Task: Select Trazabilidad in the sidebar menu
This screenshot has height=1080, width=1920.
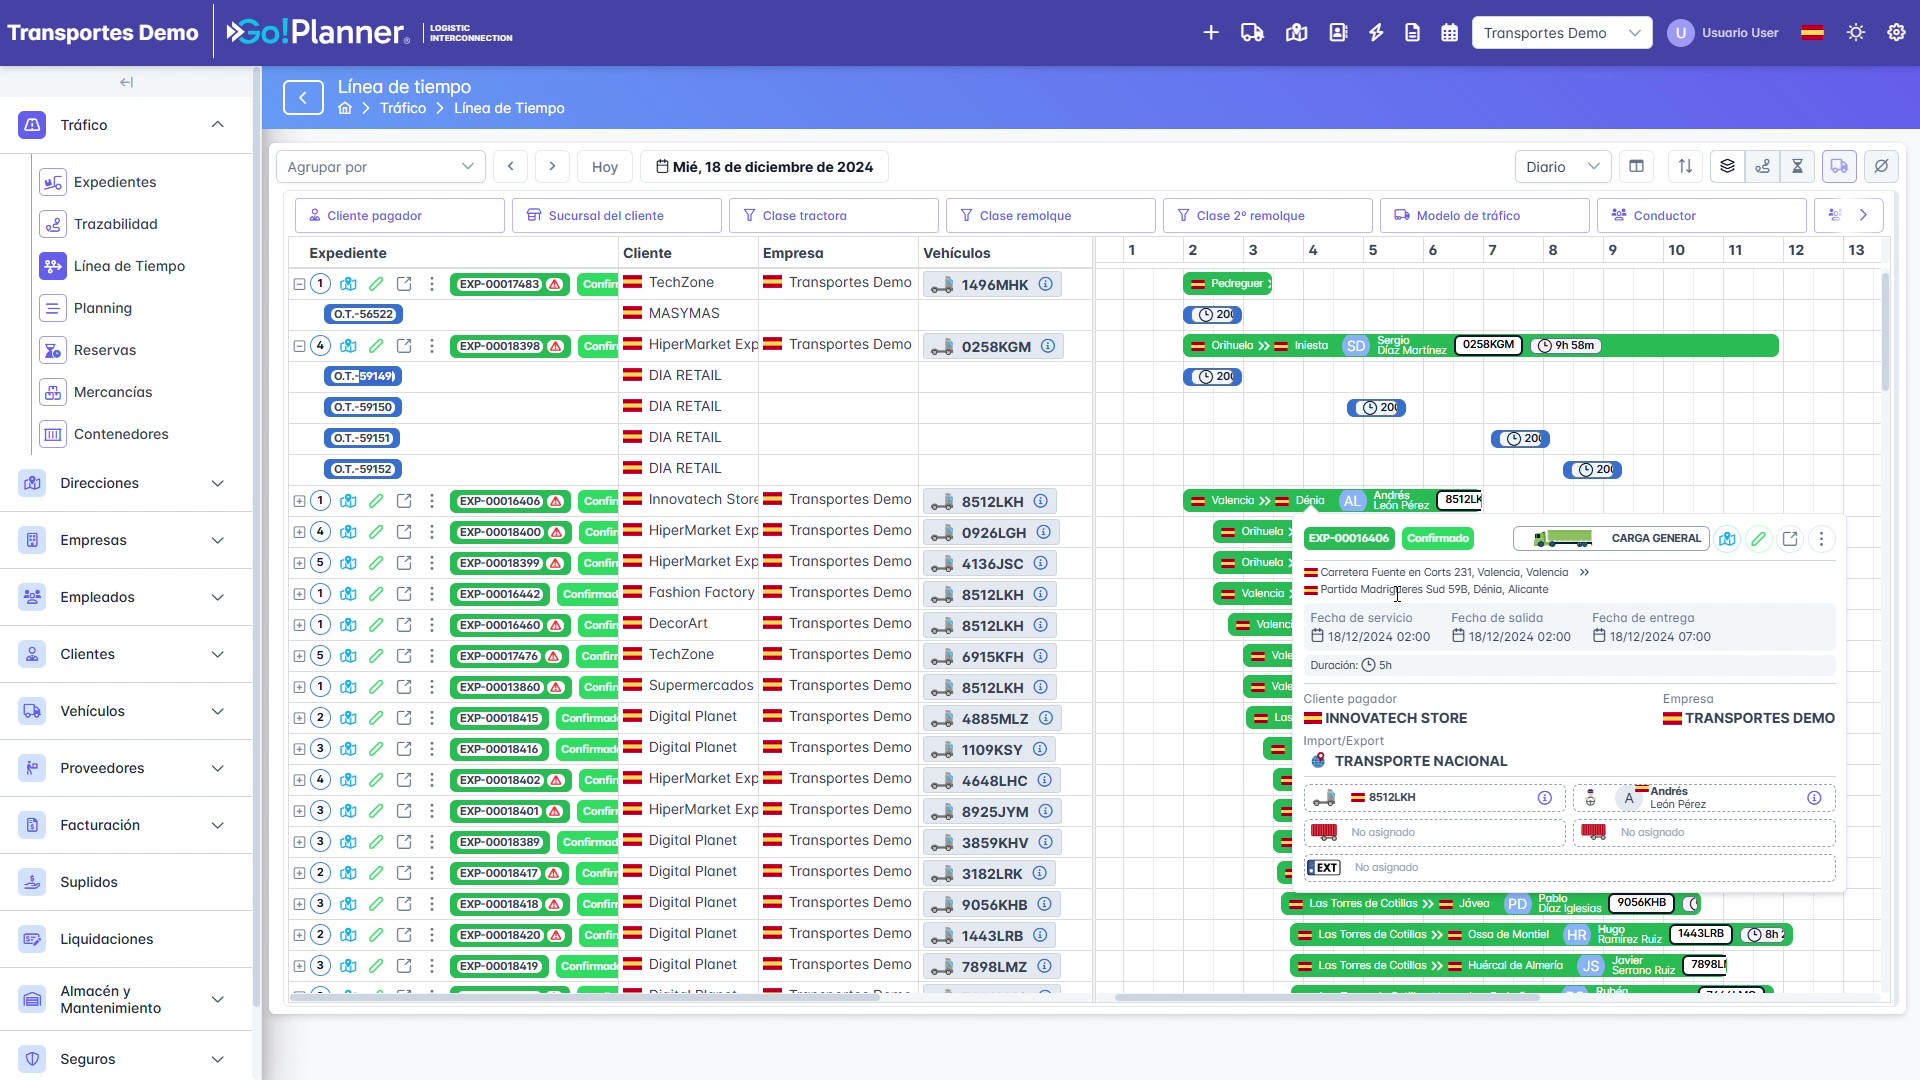Action: click(x=116, y=224)
